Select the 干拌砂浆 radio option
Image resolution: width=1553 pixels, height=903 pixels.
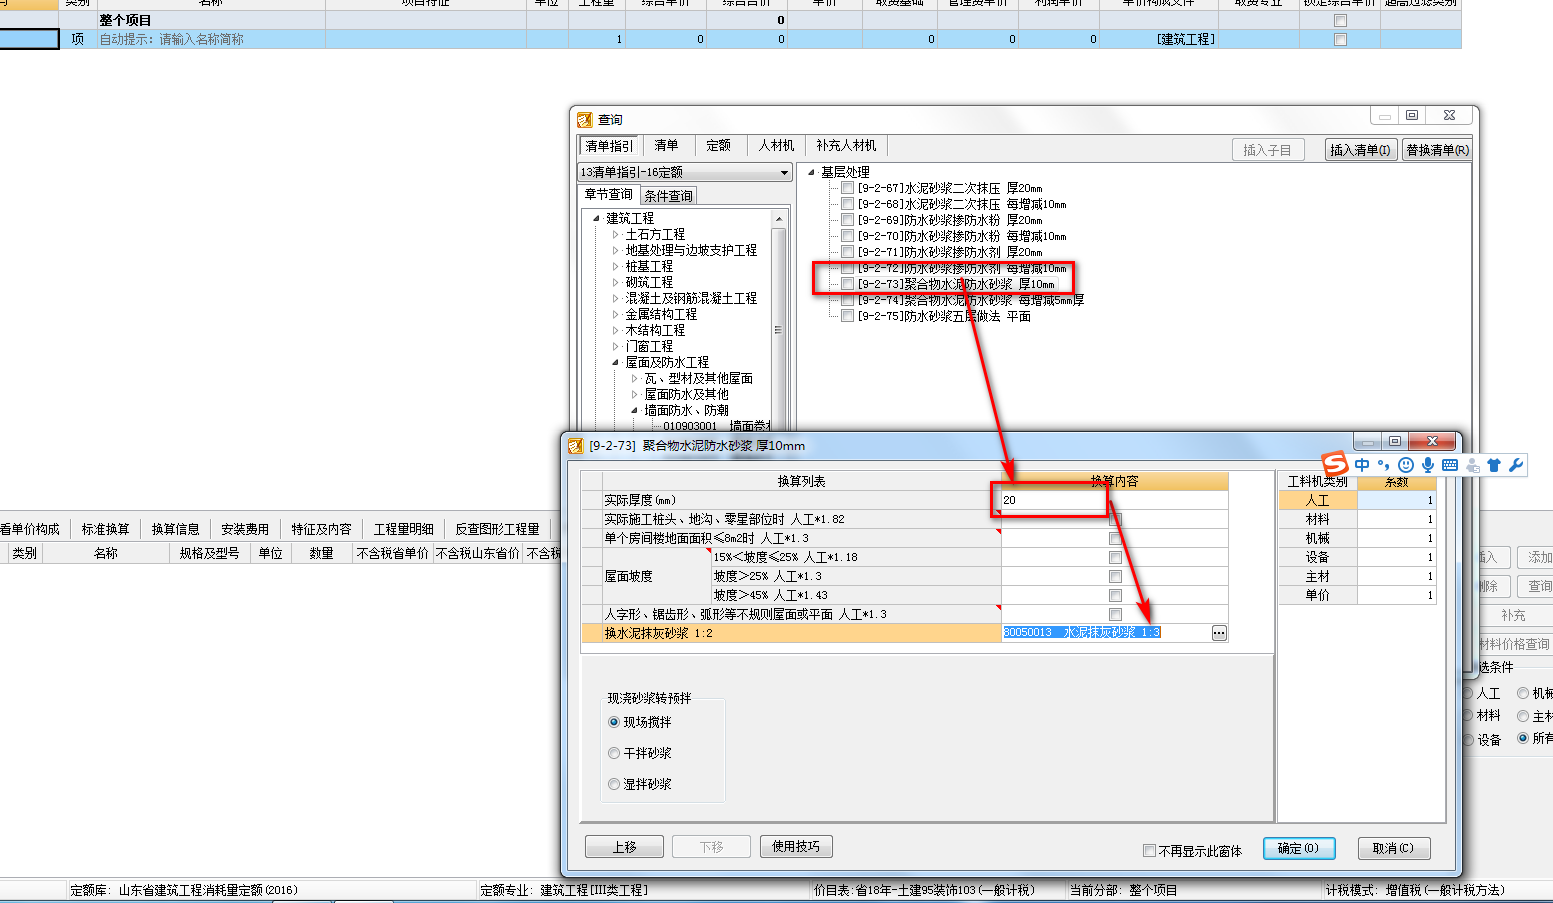point(614,753)
